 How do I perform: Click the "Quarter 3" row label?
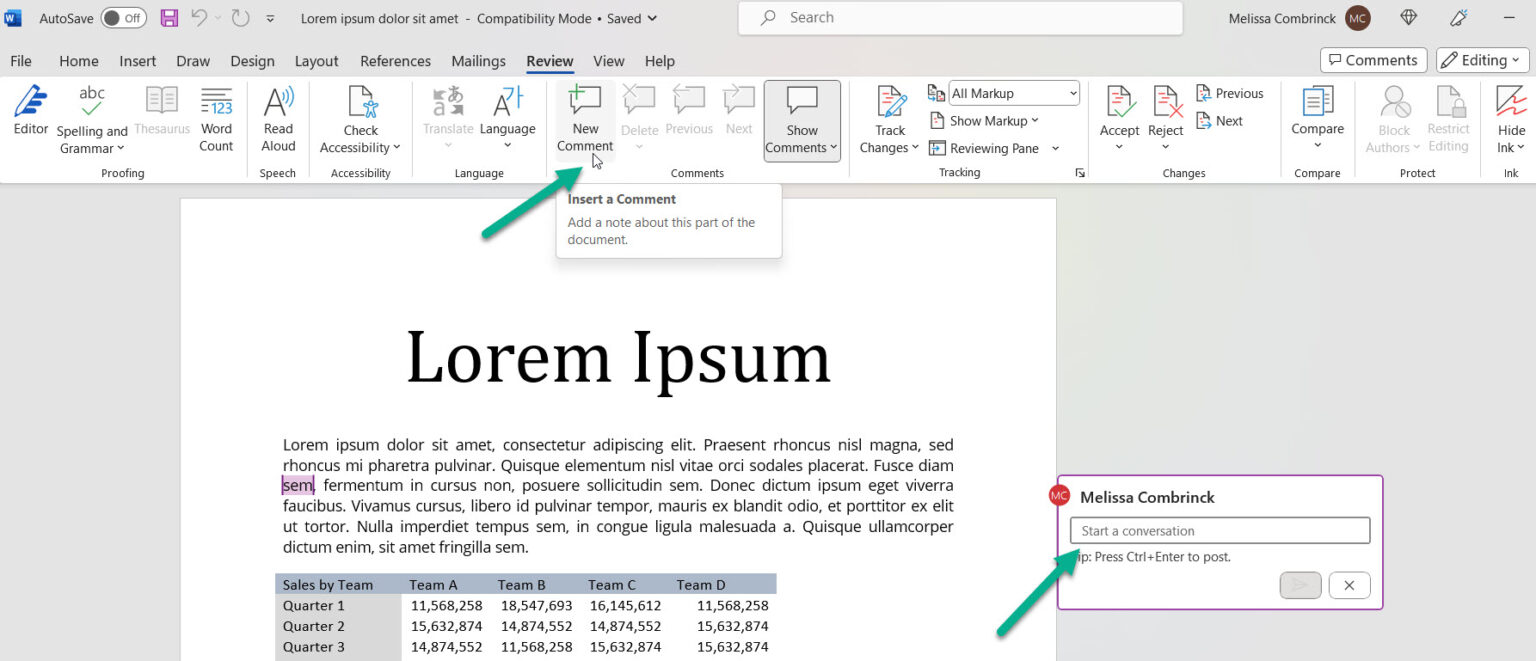click(314, 647)
